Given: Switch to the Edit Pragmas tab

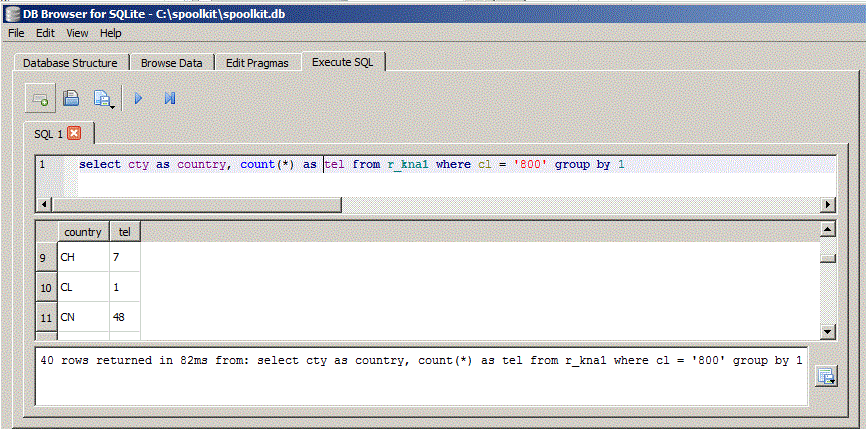Looking at the screenshot, I should 257,63.
